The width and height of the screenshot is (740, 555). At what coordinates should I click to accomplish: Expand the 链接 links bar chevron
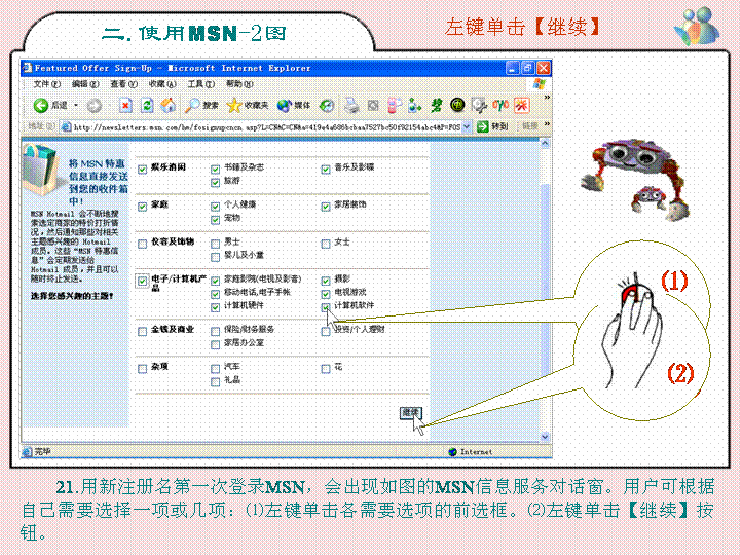pos(547,124)
